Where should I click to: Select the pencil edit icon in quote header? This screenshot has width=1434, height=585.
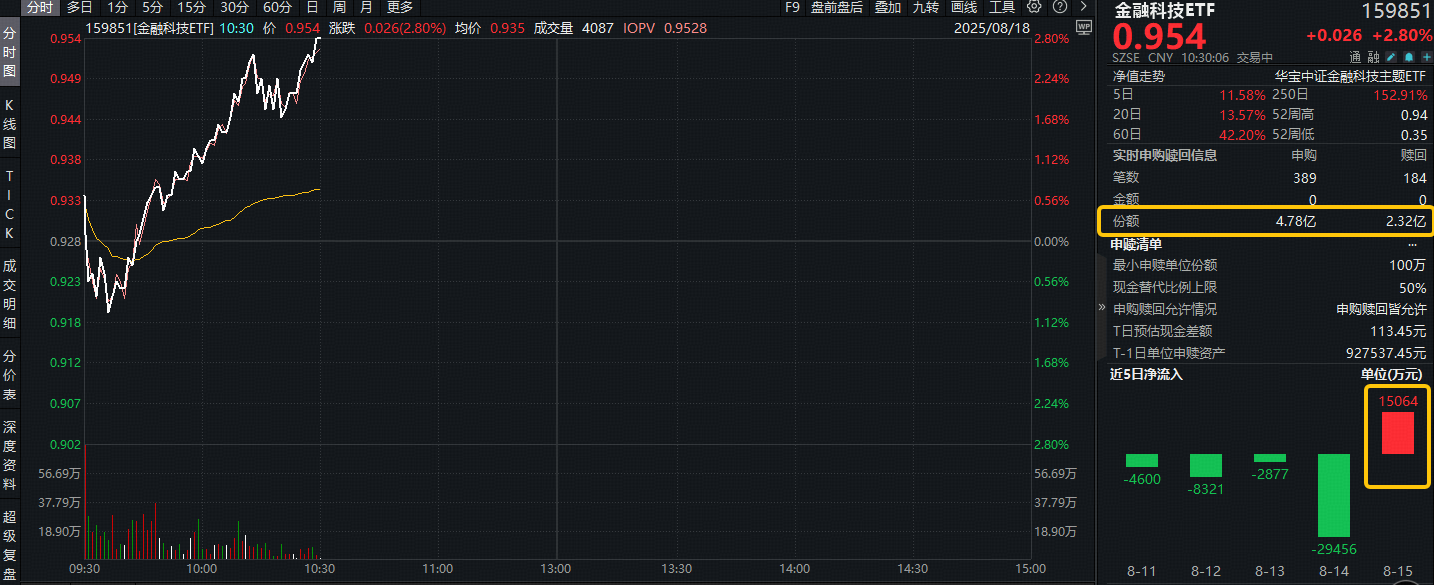click(1390, 57)
